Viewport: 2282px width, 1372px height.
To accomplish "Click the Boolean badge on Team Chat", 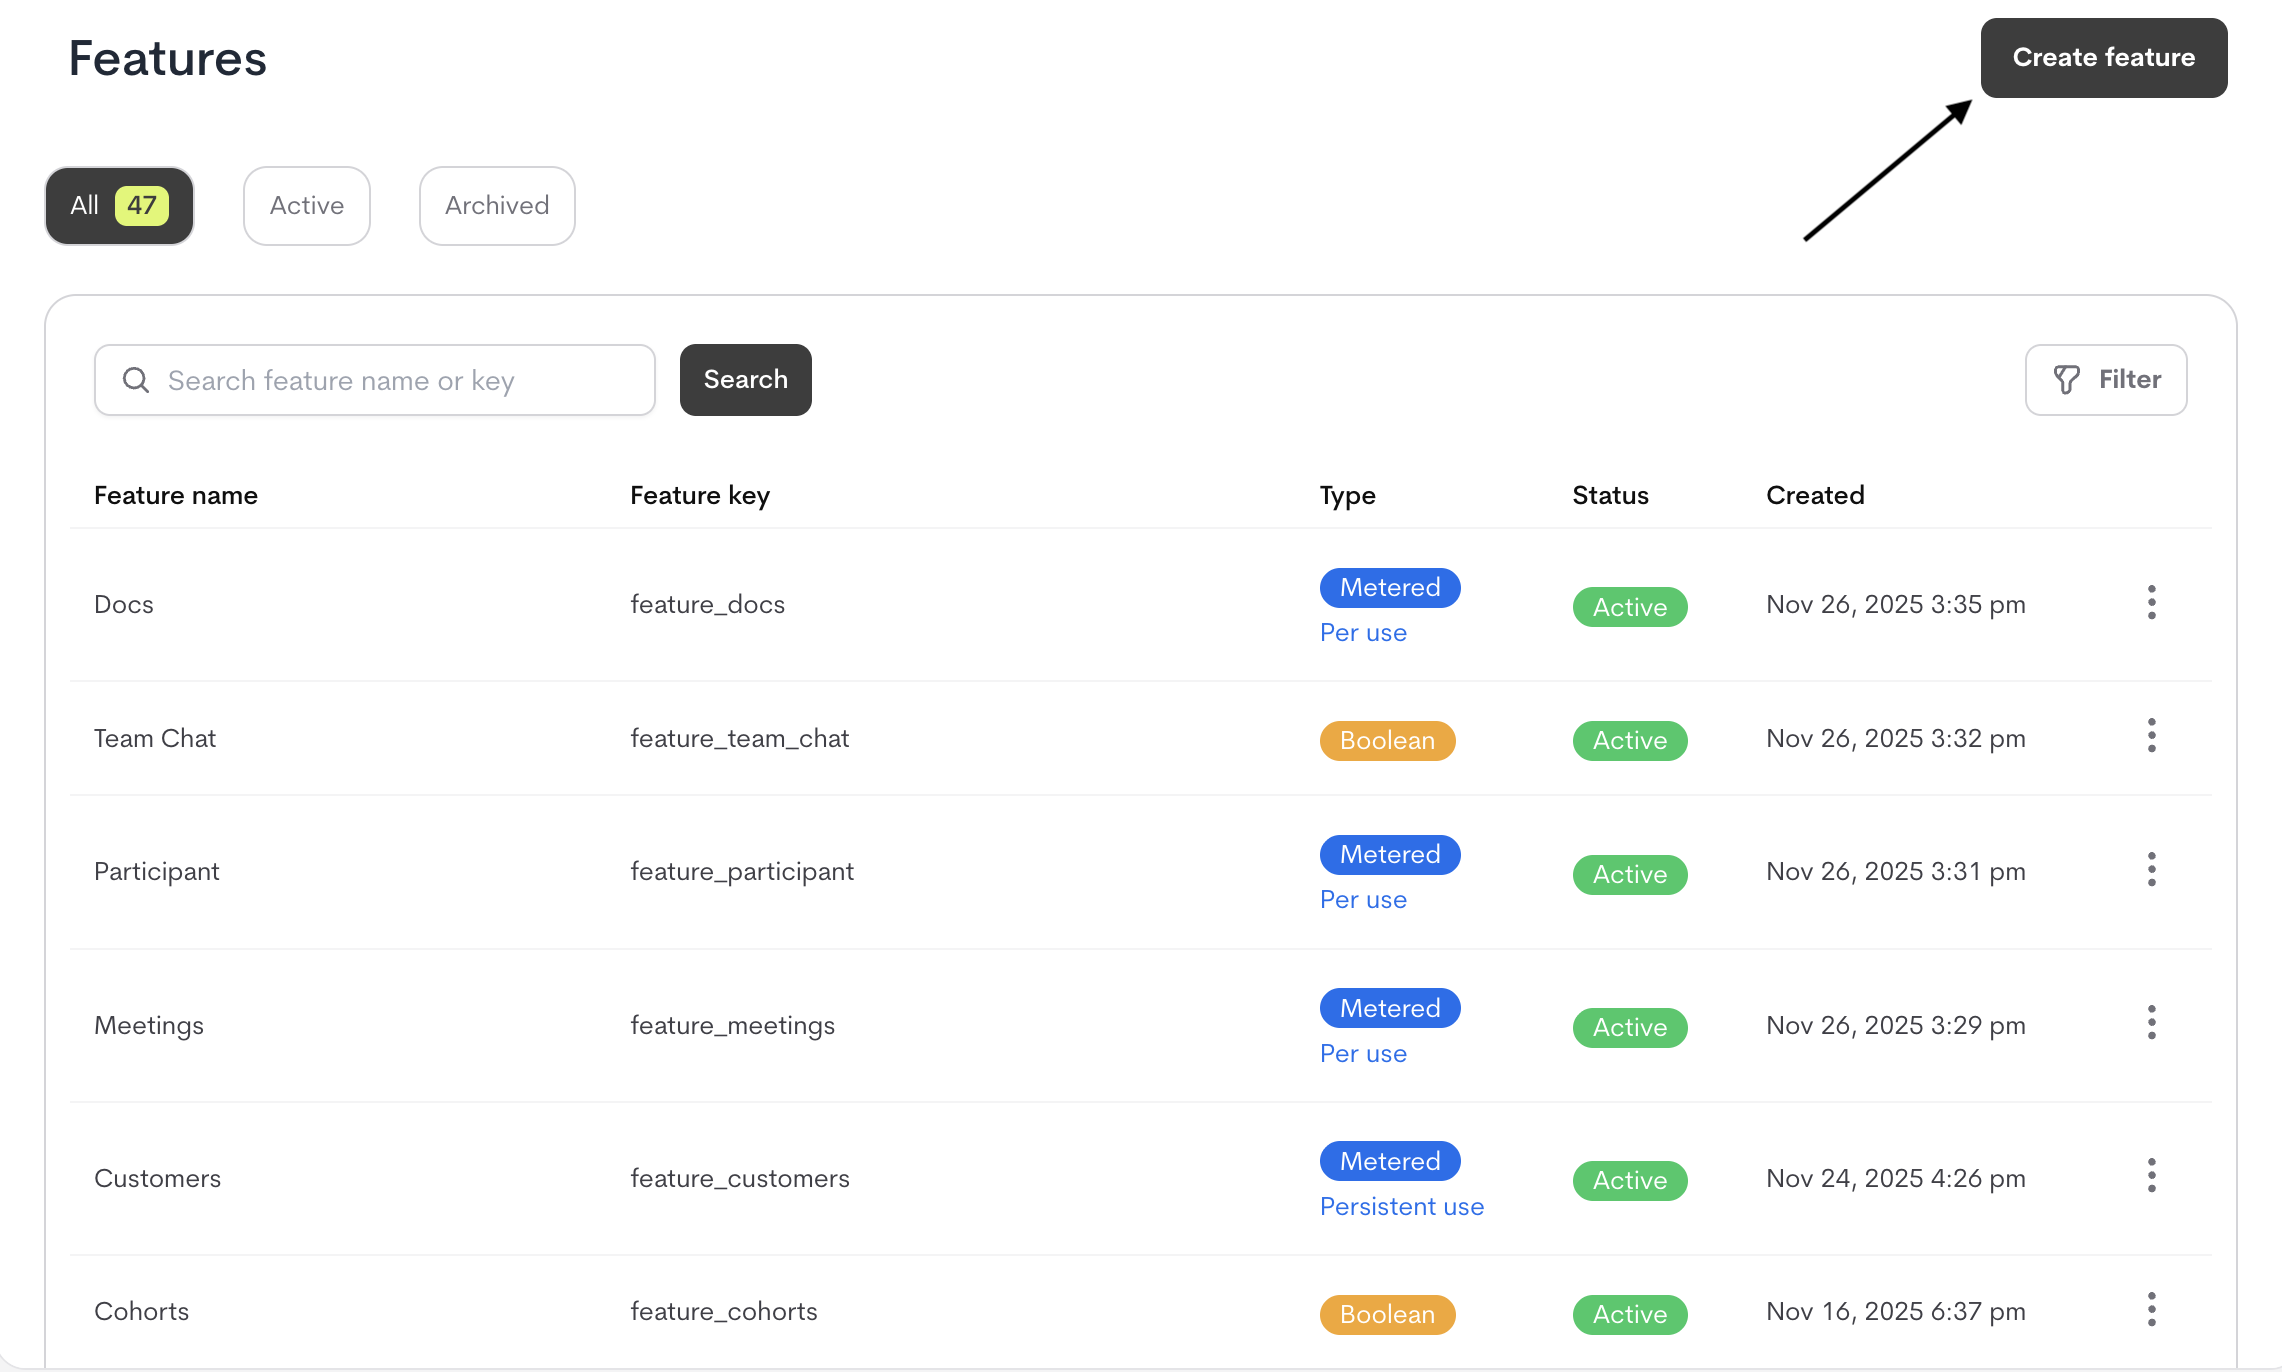I will [1387, 740].
